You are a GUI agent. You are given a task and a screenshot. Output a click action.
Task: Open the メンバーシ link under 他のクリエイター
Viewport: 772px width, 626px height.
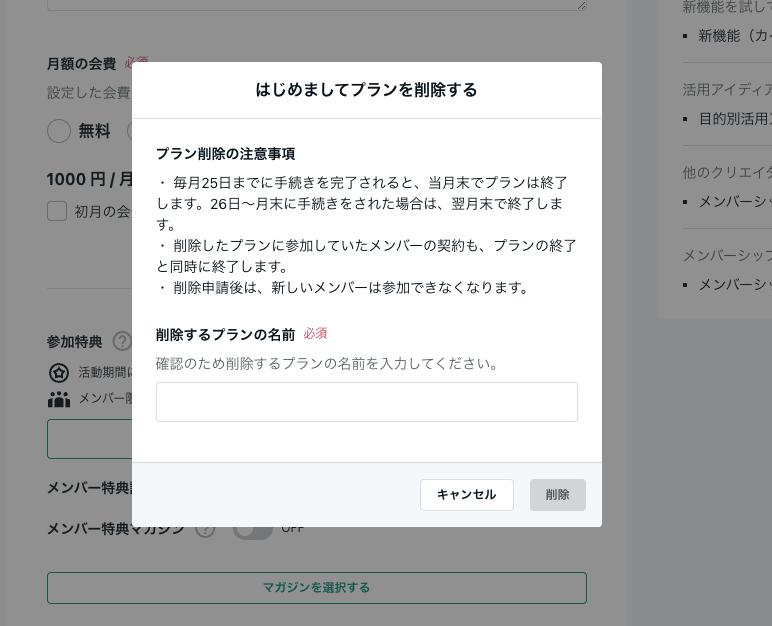[x=734, y=202]
